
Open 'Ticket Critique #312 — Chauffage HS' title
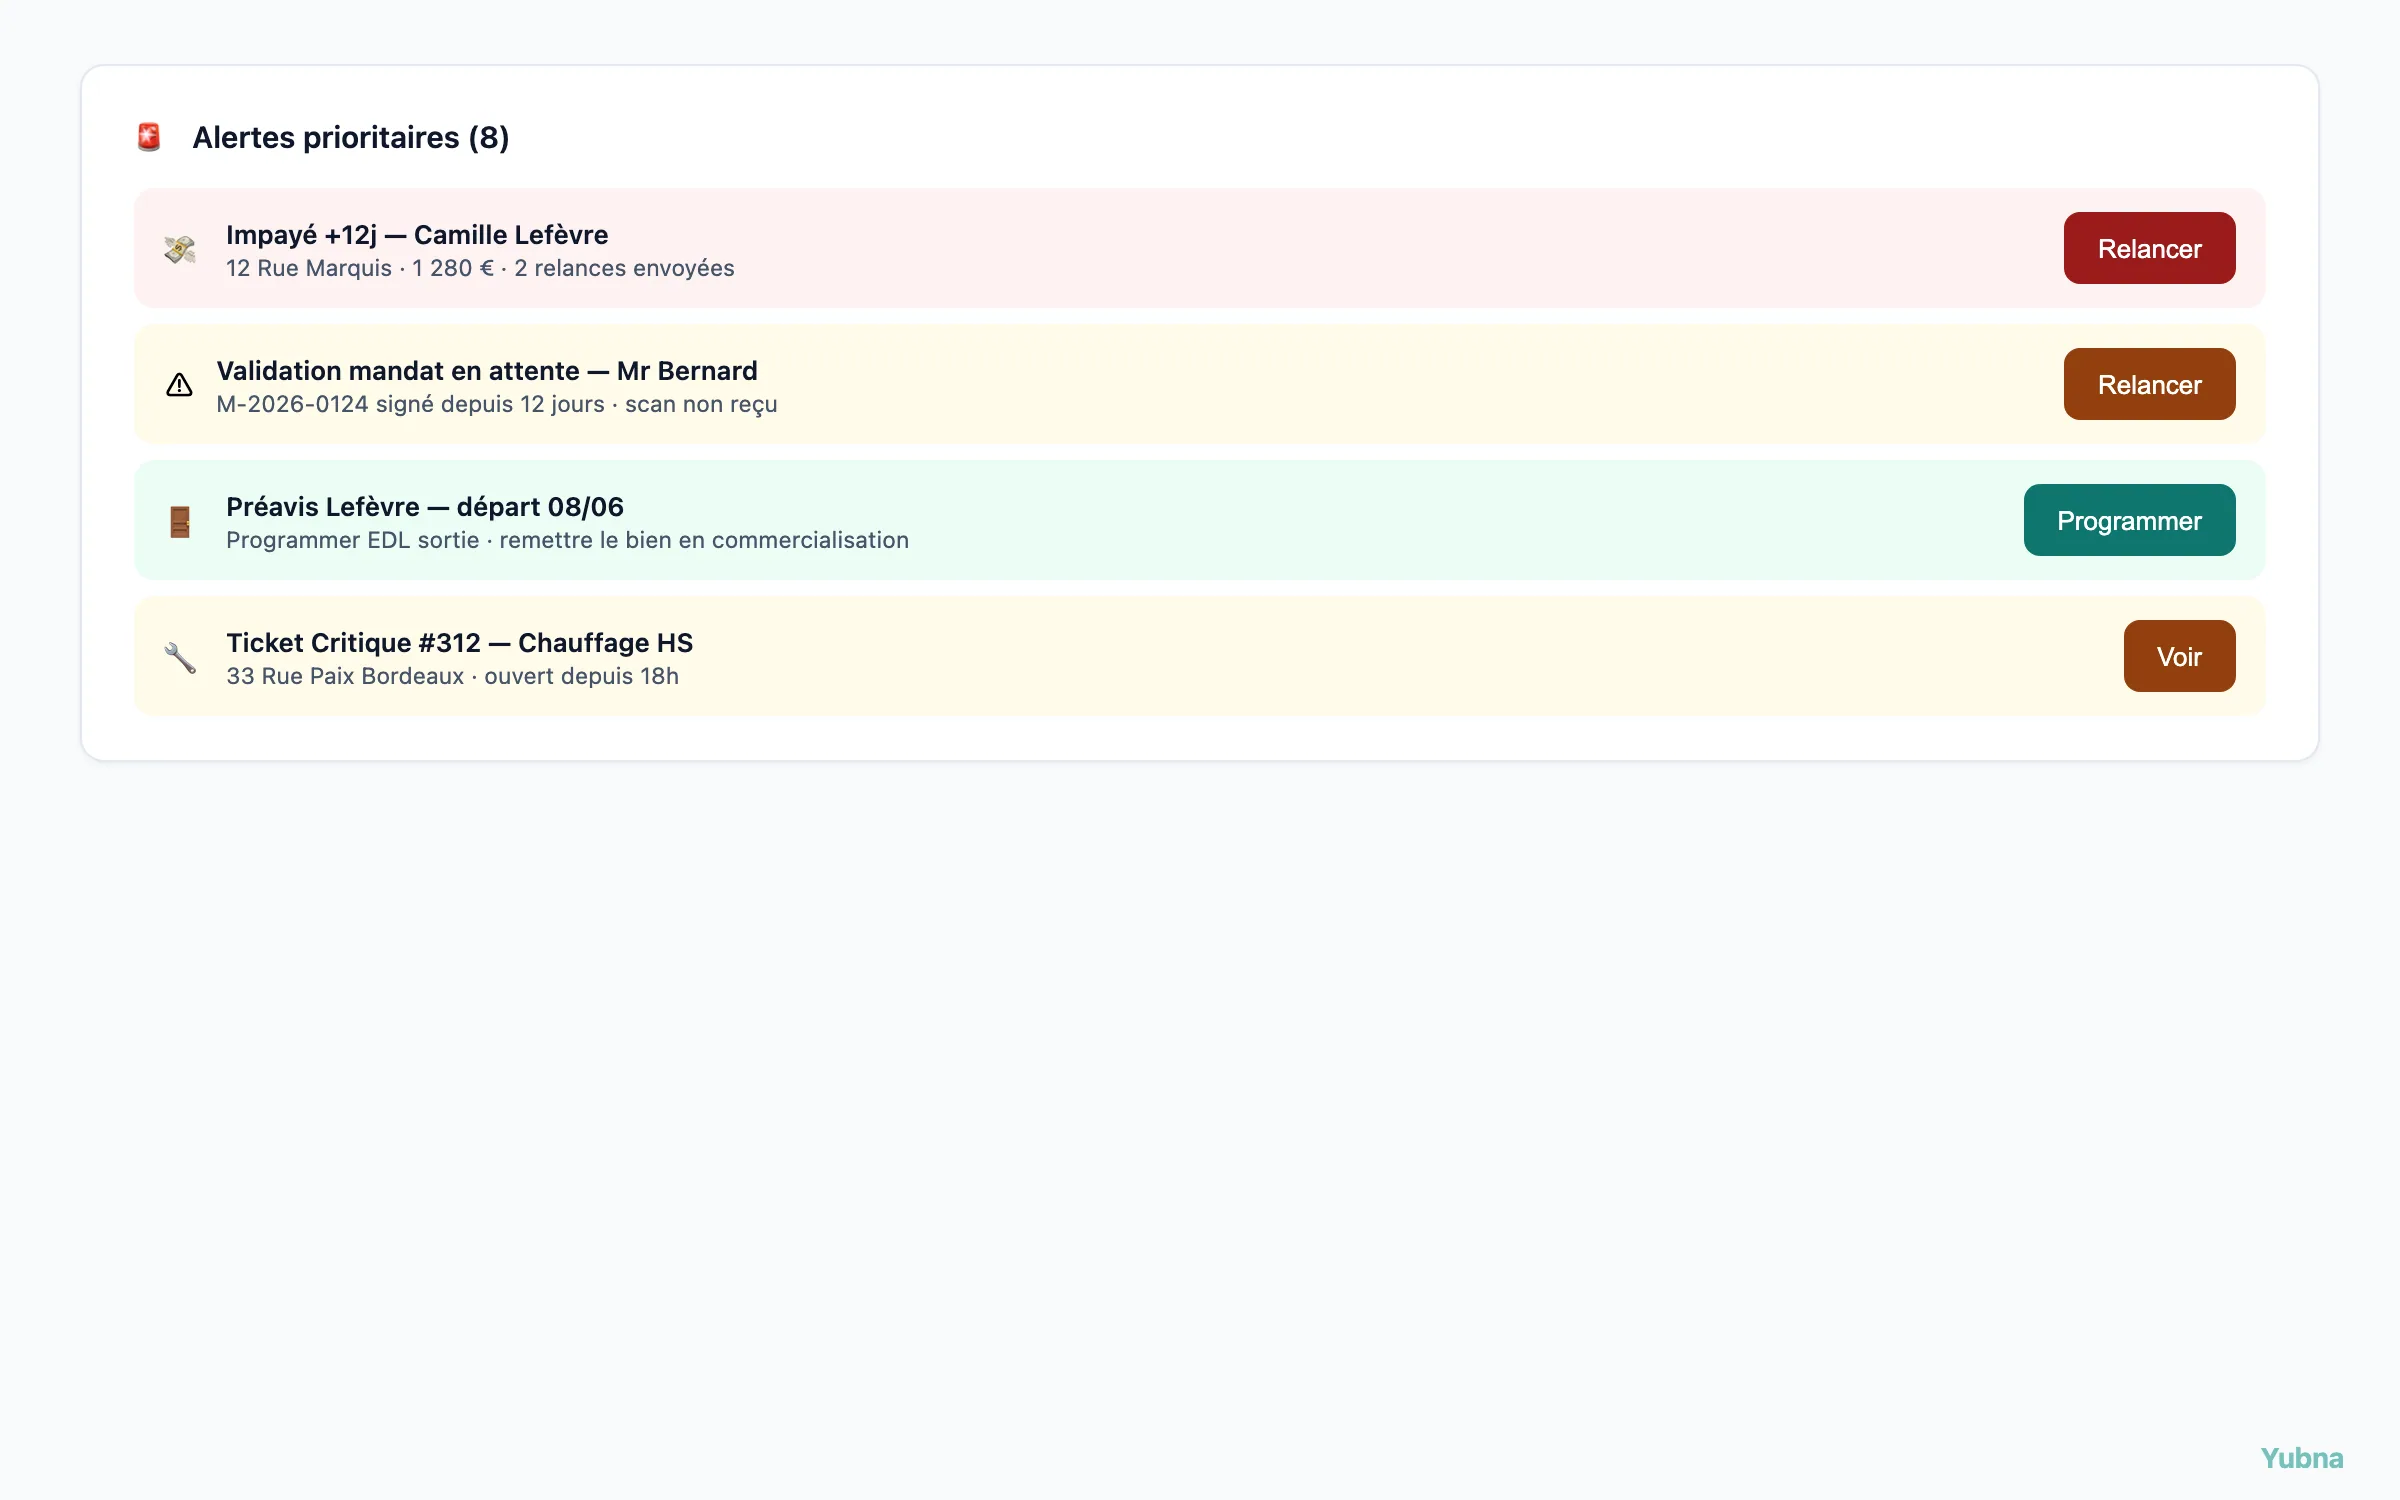coord(459,643)
